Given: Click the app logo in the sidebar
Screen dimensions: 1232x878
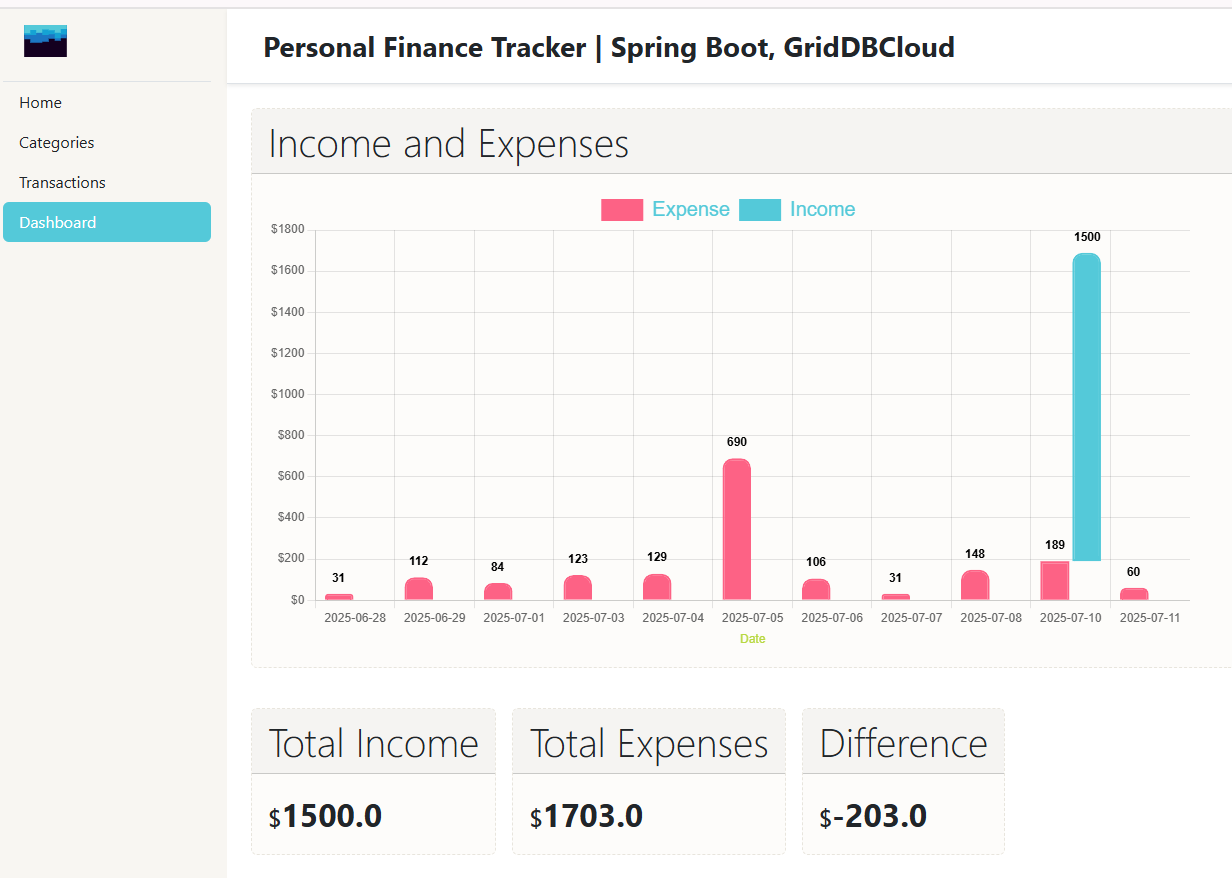Looking at the screenshot, I should [x=45, y=41].
